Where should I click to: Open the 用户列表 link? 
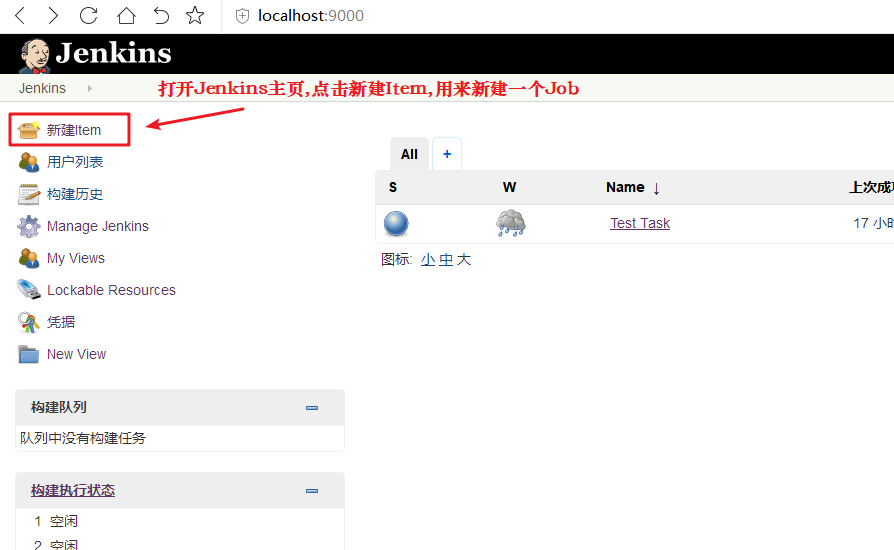(75, 162)
